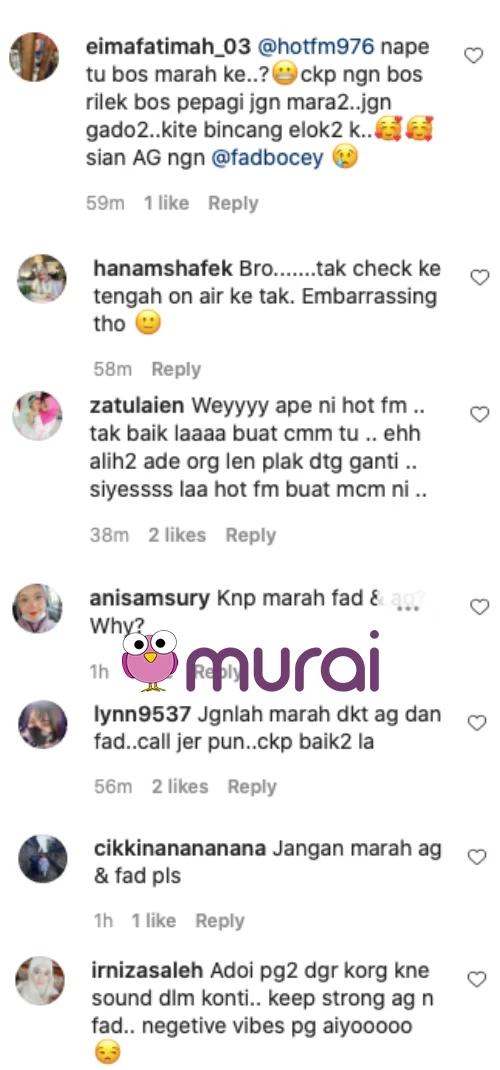The height and width of the screenshot is (1070, 500).
Task: Open the @fadbocey mention link
Action: (x=267, y=158)
